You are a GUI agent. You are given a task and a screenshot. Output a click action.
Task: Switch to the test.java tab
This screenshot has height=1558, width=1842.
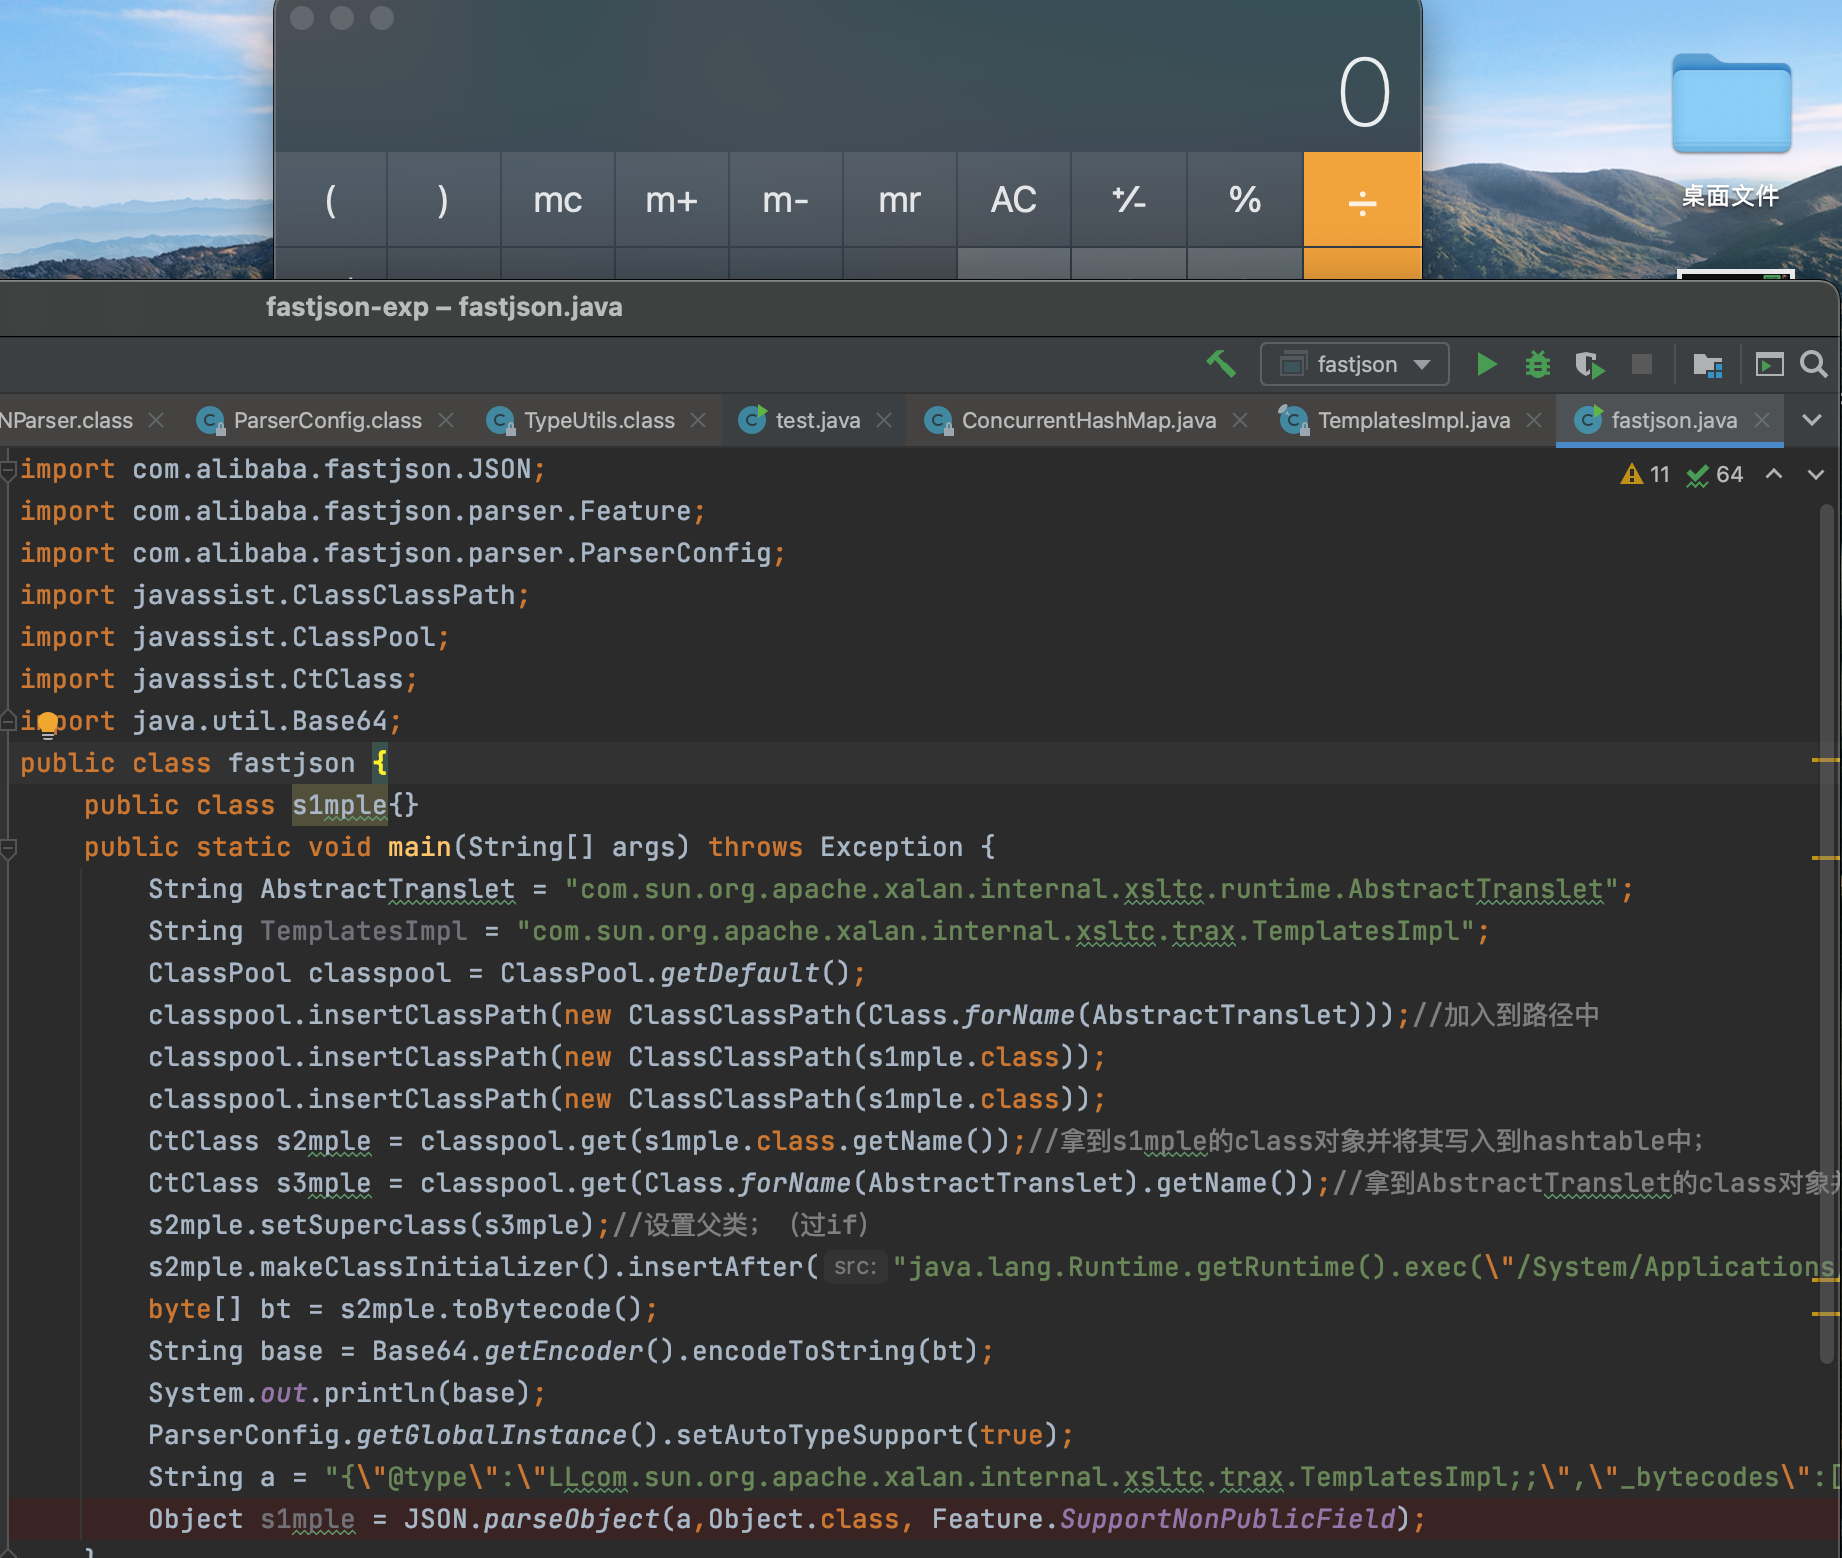click(816, 421)
